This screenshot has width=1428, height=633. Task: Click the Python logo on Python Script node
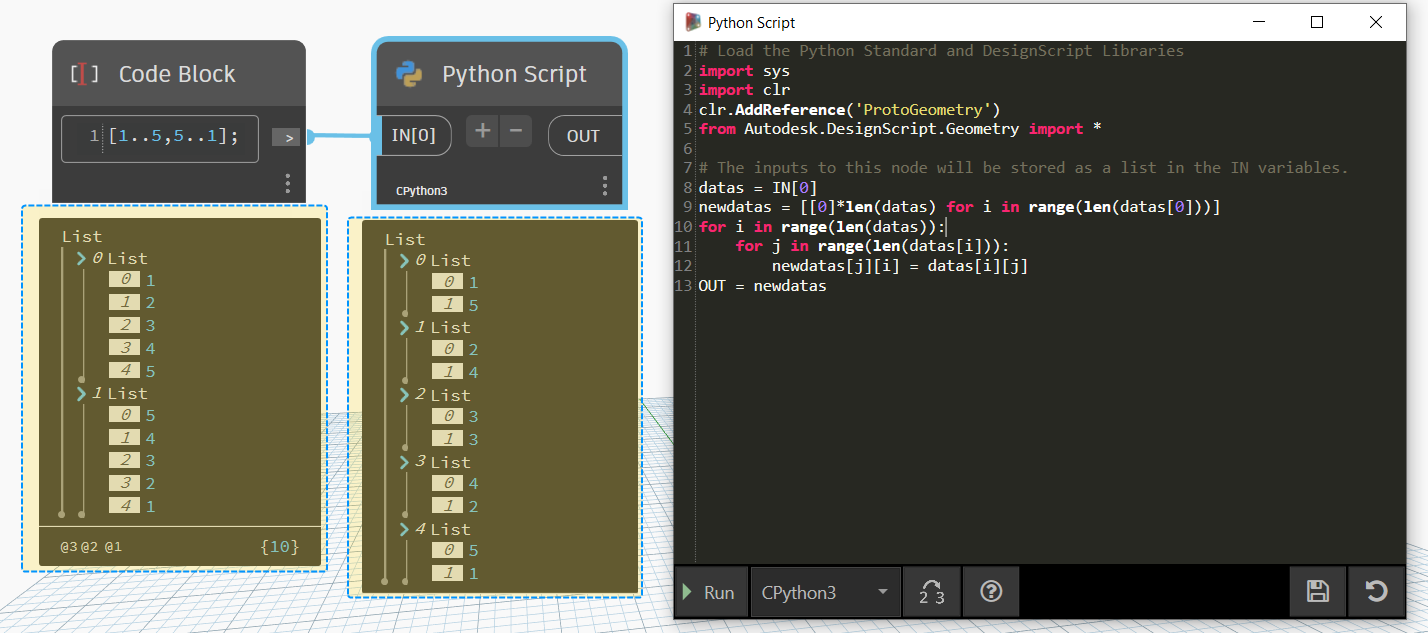click(x=409, y=75)
